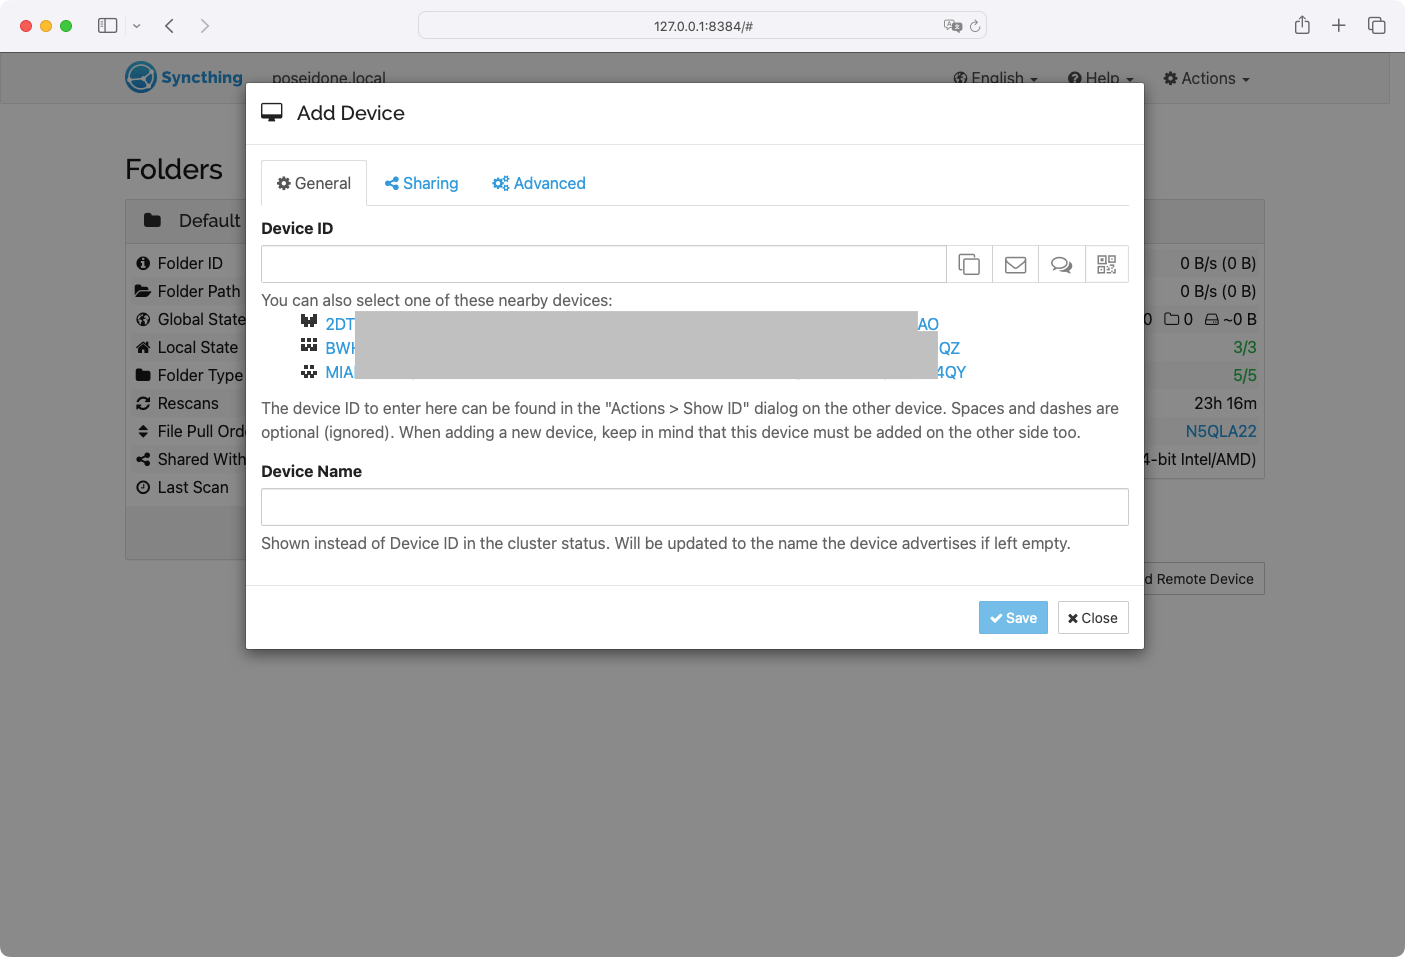Expand the sidebar dropdown chevron
Screen dimensions: 1405x957
point(137,26)
